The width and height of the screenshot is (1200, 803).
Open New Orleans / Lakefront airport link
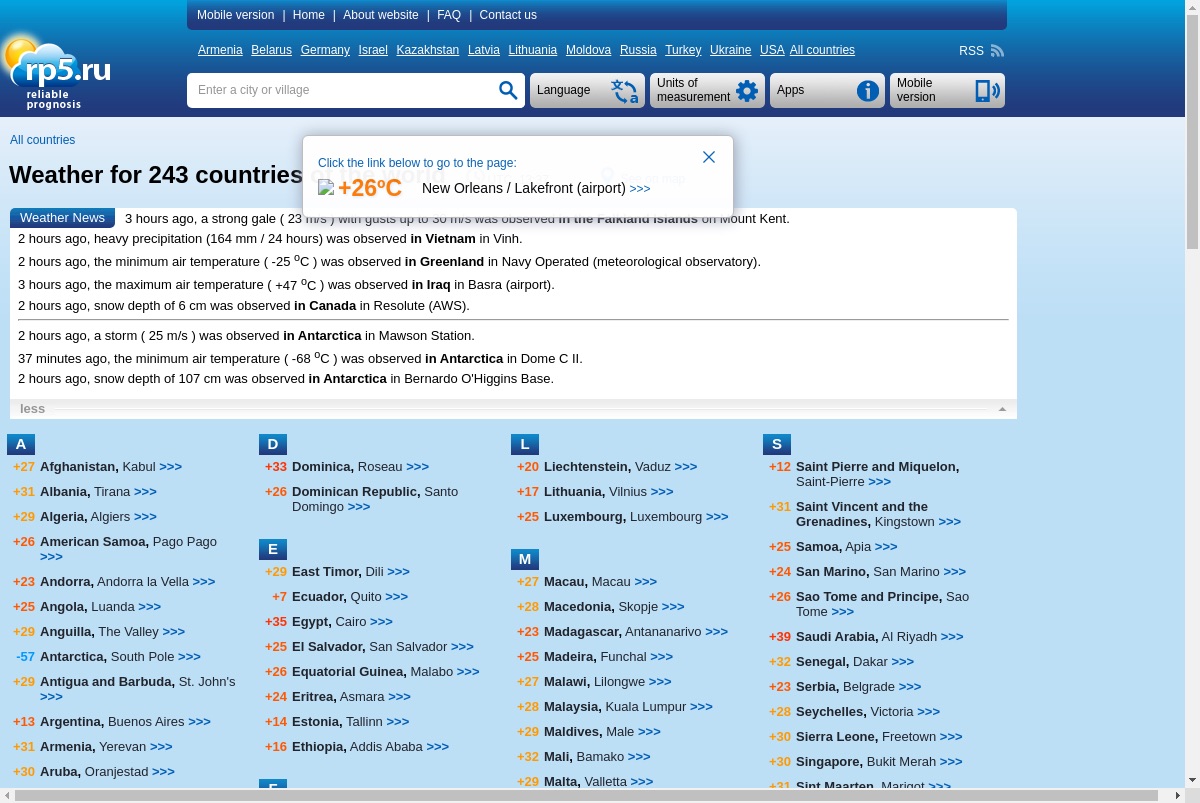click(524, 188)
